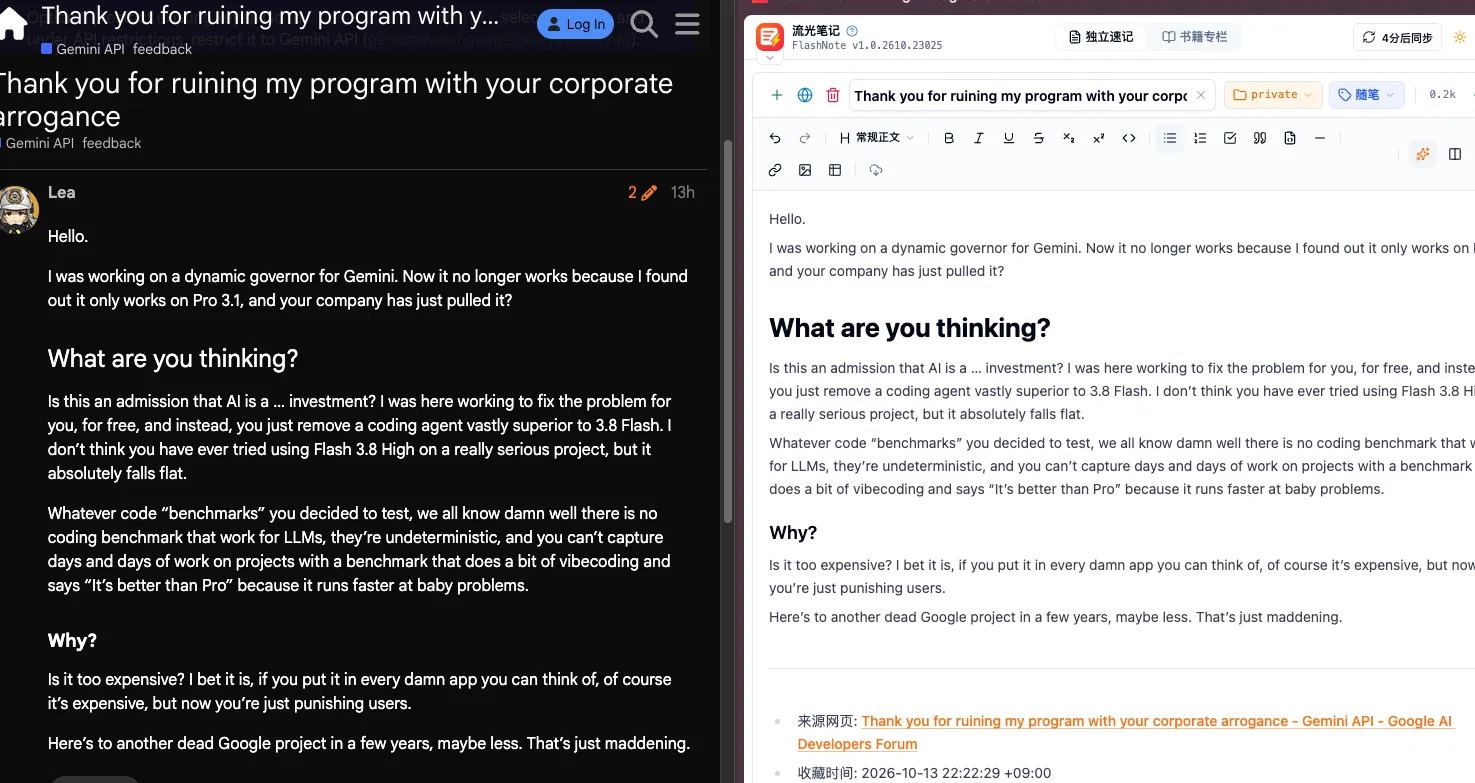The width and height of the screenshot is (1475, 783).
Task: Undo the last edit in FlashNote
Action: (775, 138)
